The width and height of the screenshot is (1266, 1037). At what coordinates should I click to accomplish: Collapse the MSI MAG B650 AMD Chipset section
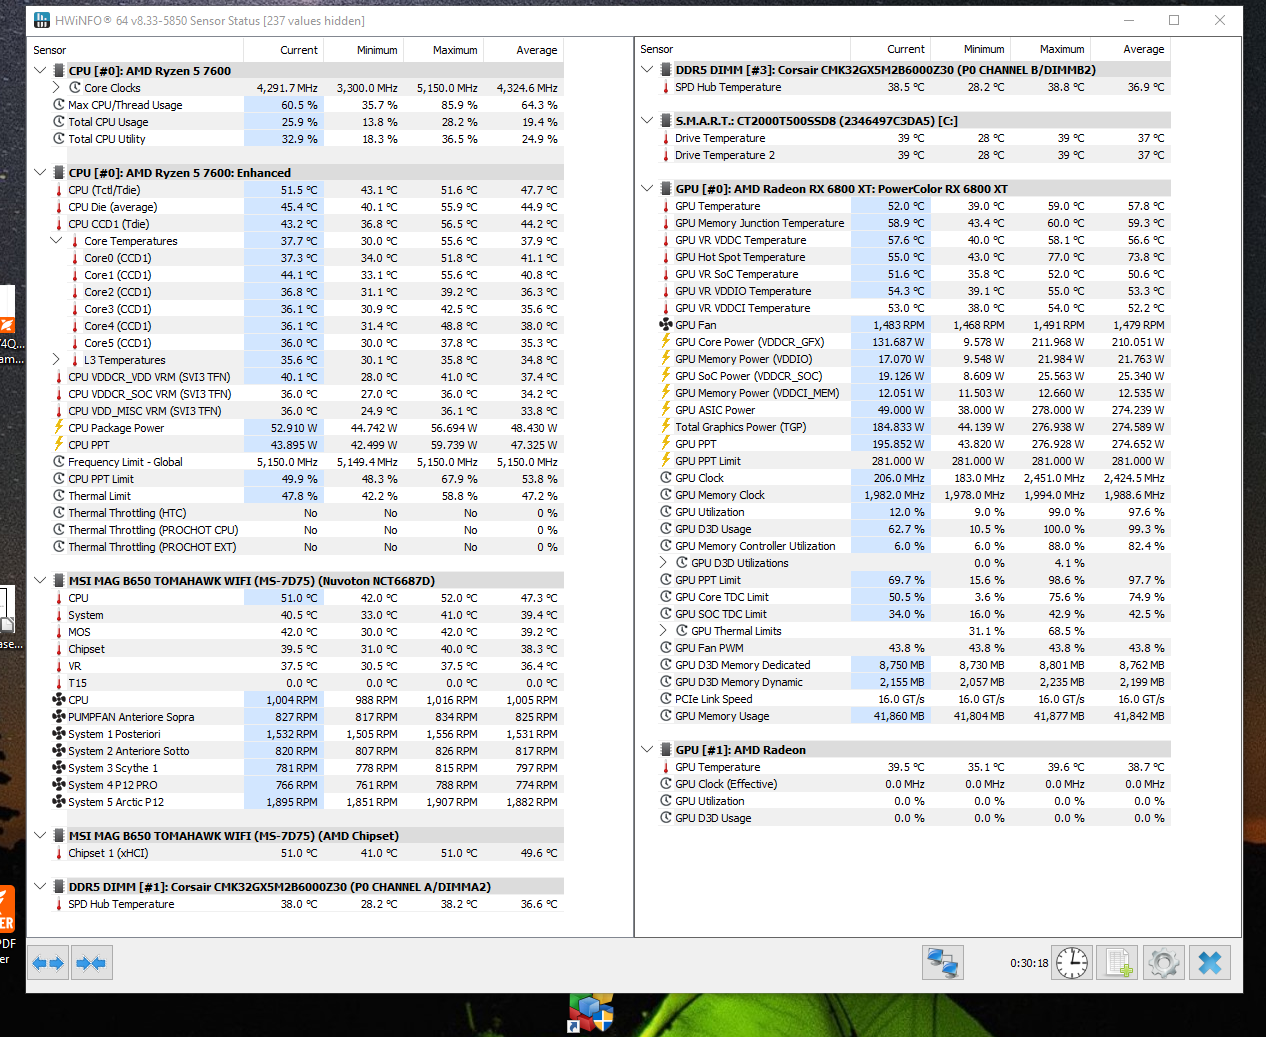(x=40, y=836)
